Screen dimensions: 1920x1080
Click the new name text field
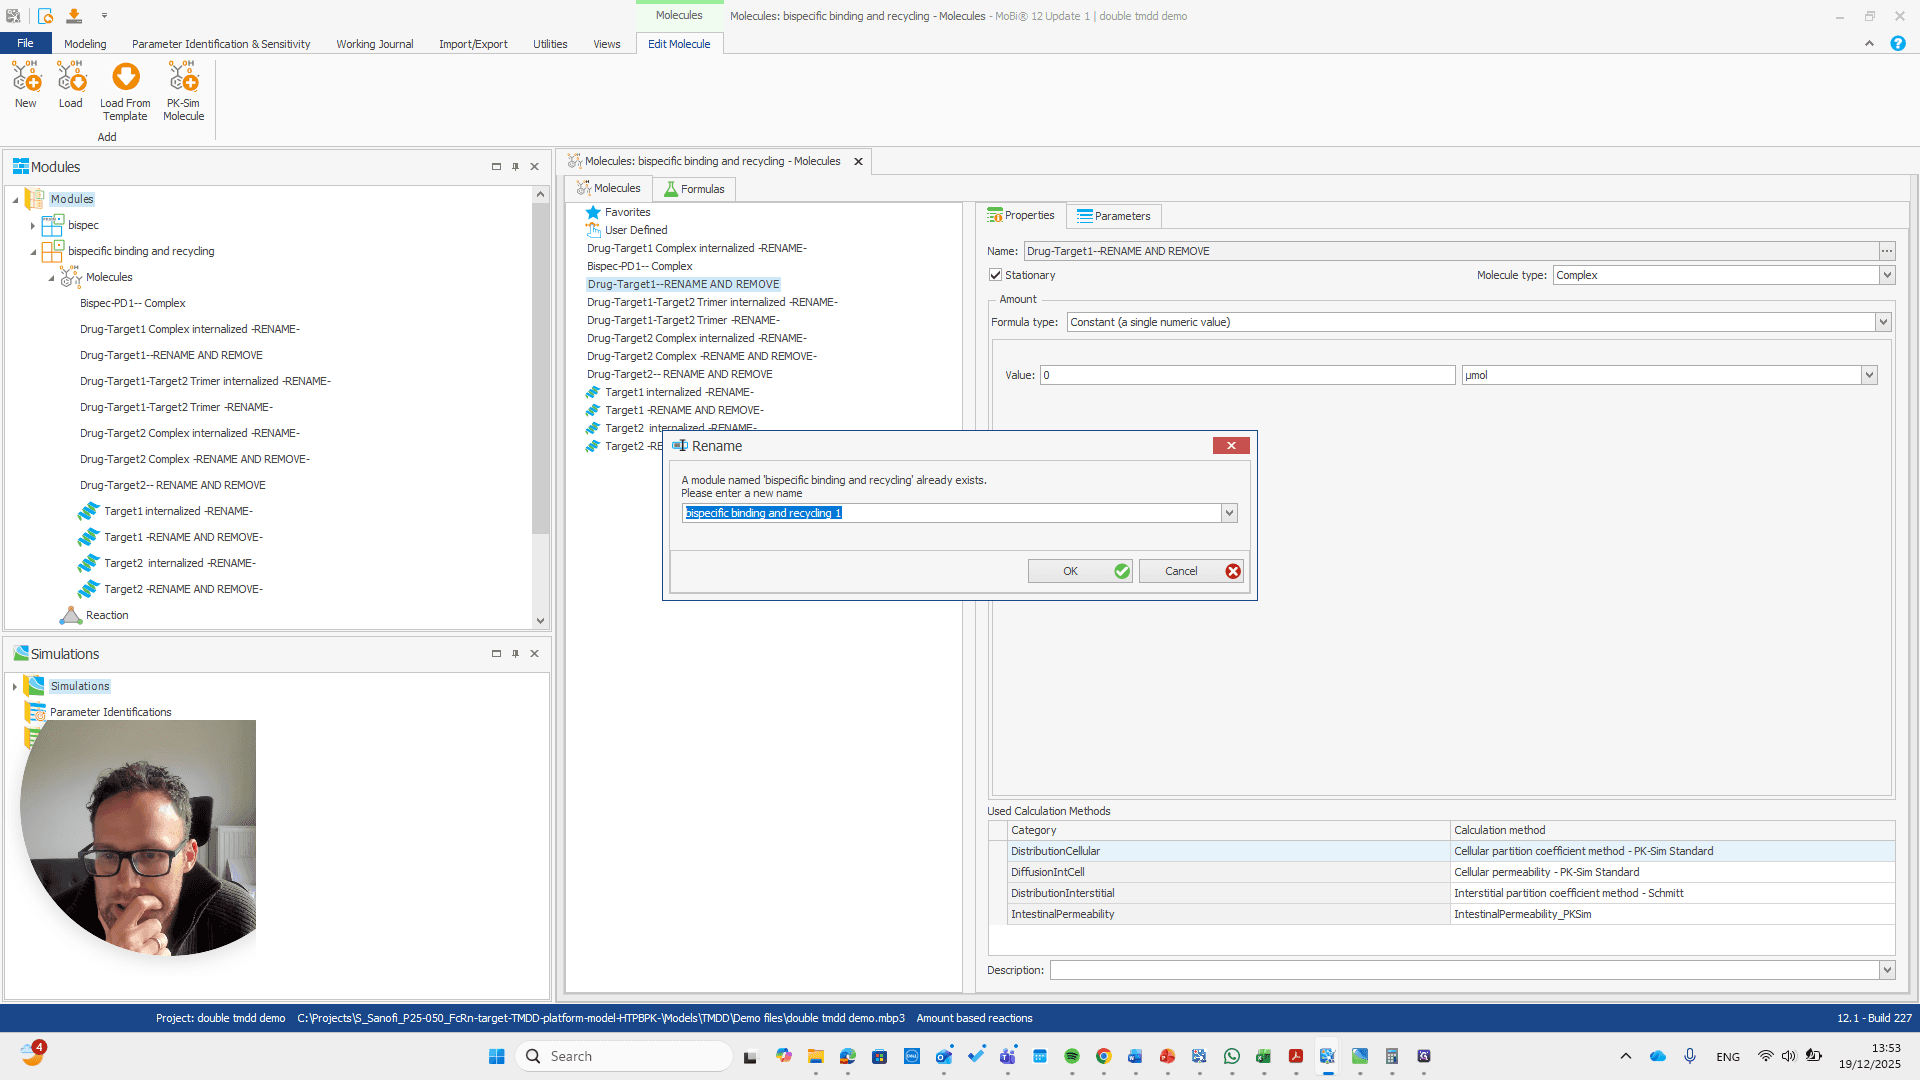coord(951,513)
